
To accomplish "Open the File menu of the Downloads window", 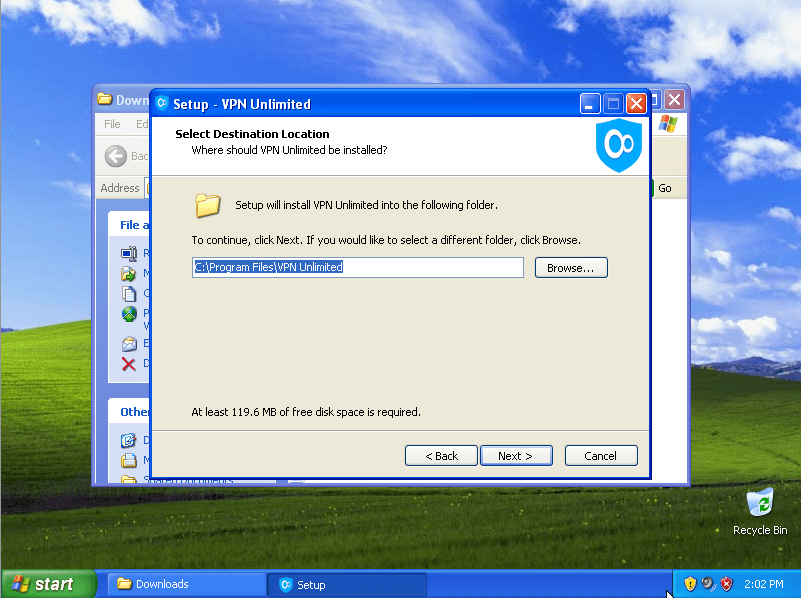I will 112,123.
